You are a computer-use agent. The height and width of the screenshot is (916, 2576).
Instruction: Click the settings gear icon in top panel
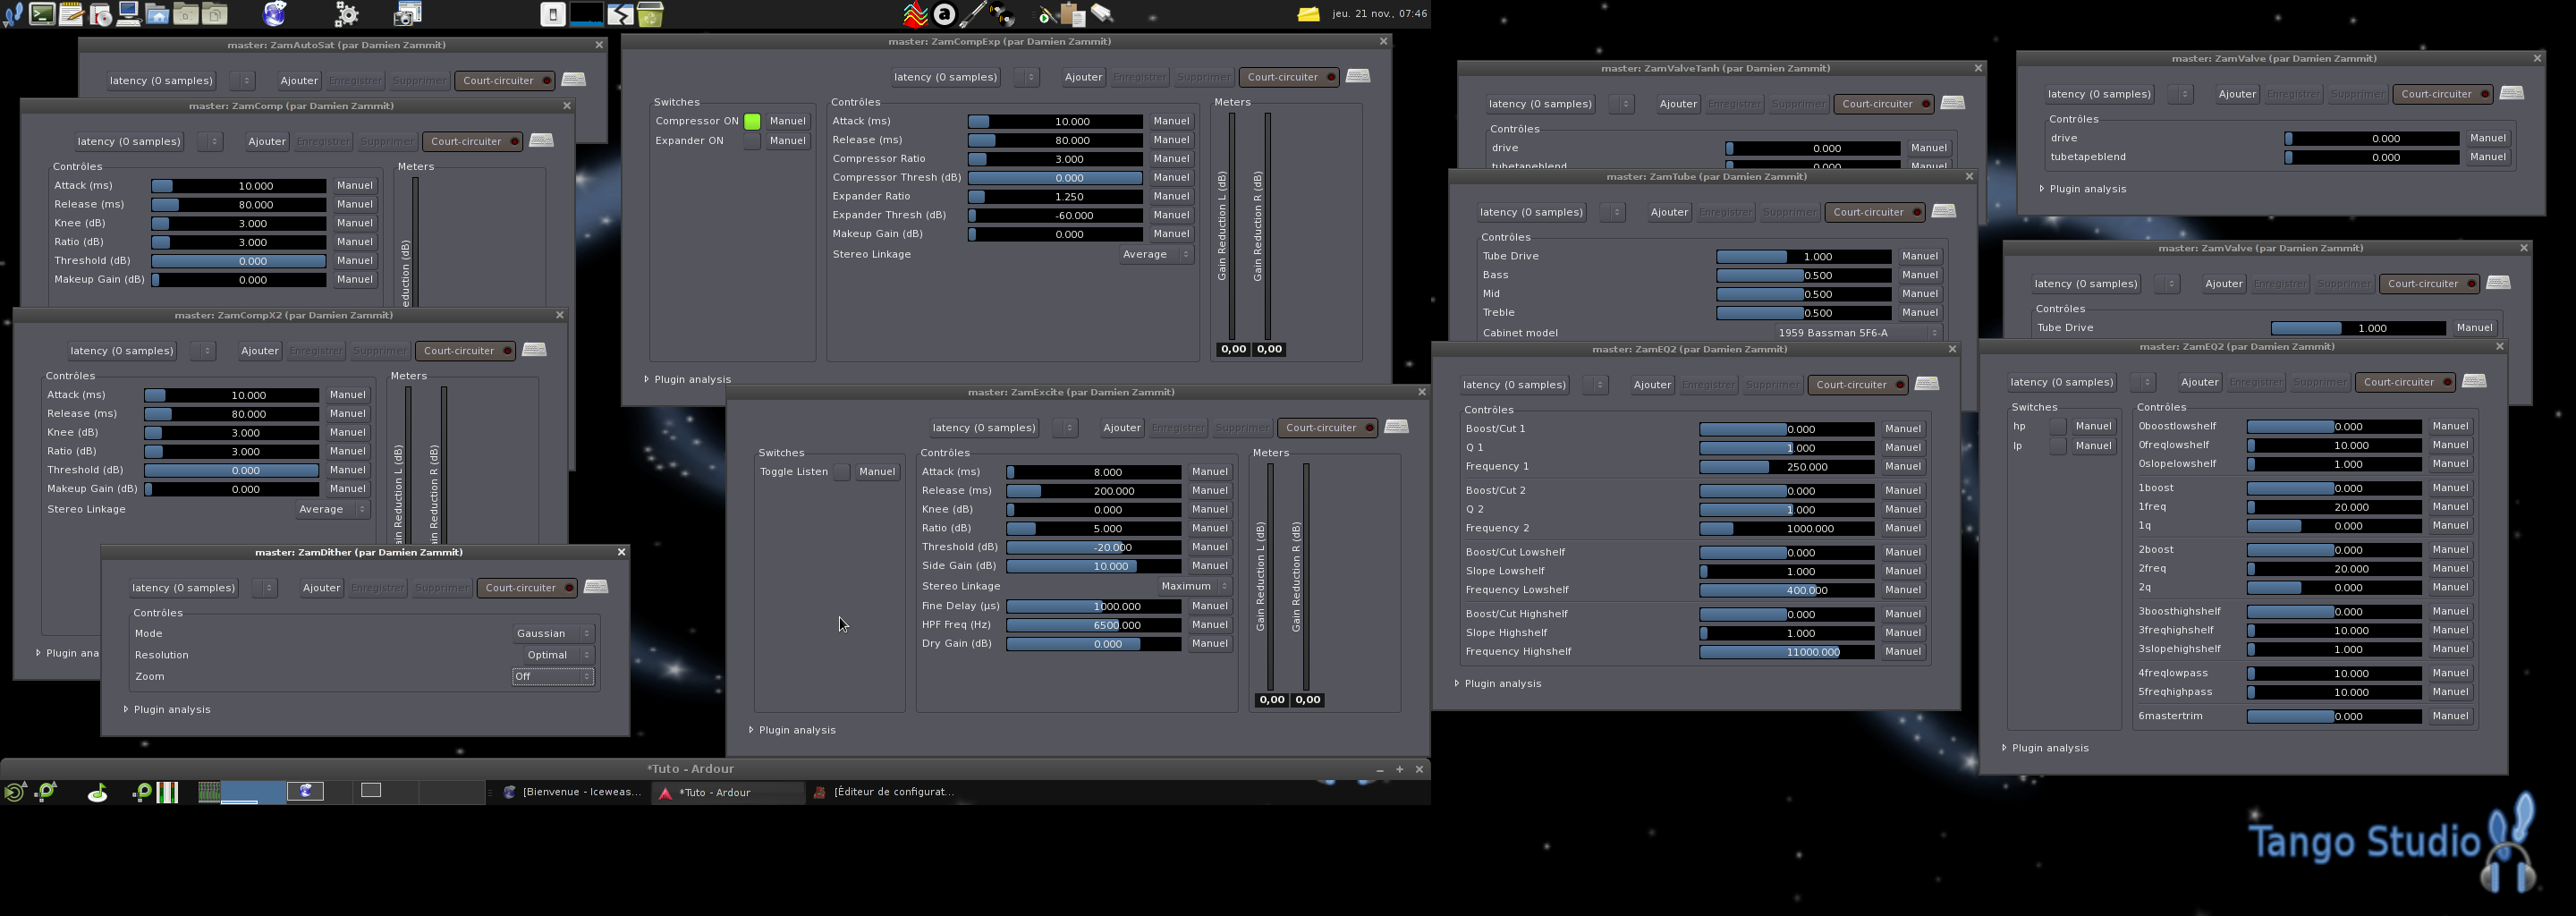coord(346,14)
